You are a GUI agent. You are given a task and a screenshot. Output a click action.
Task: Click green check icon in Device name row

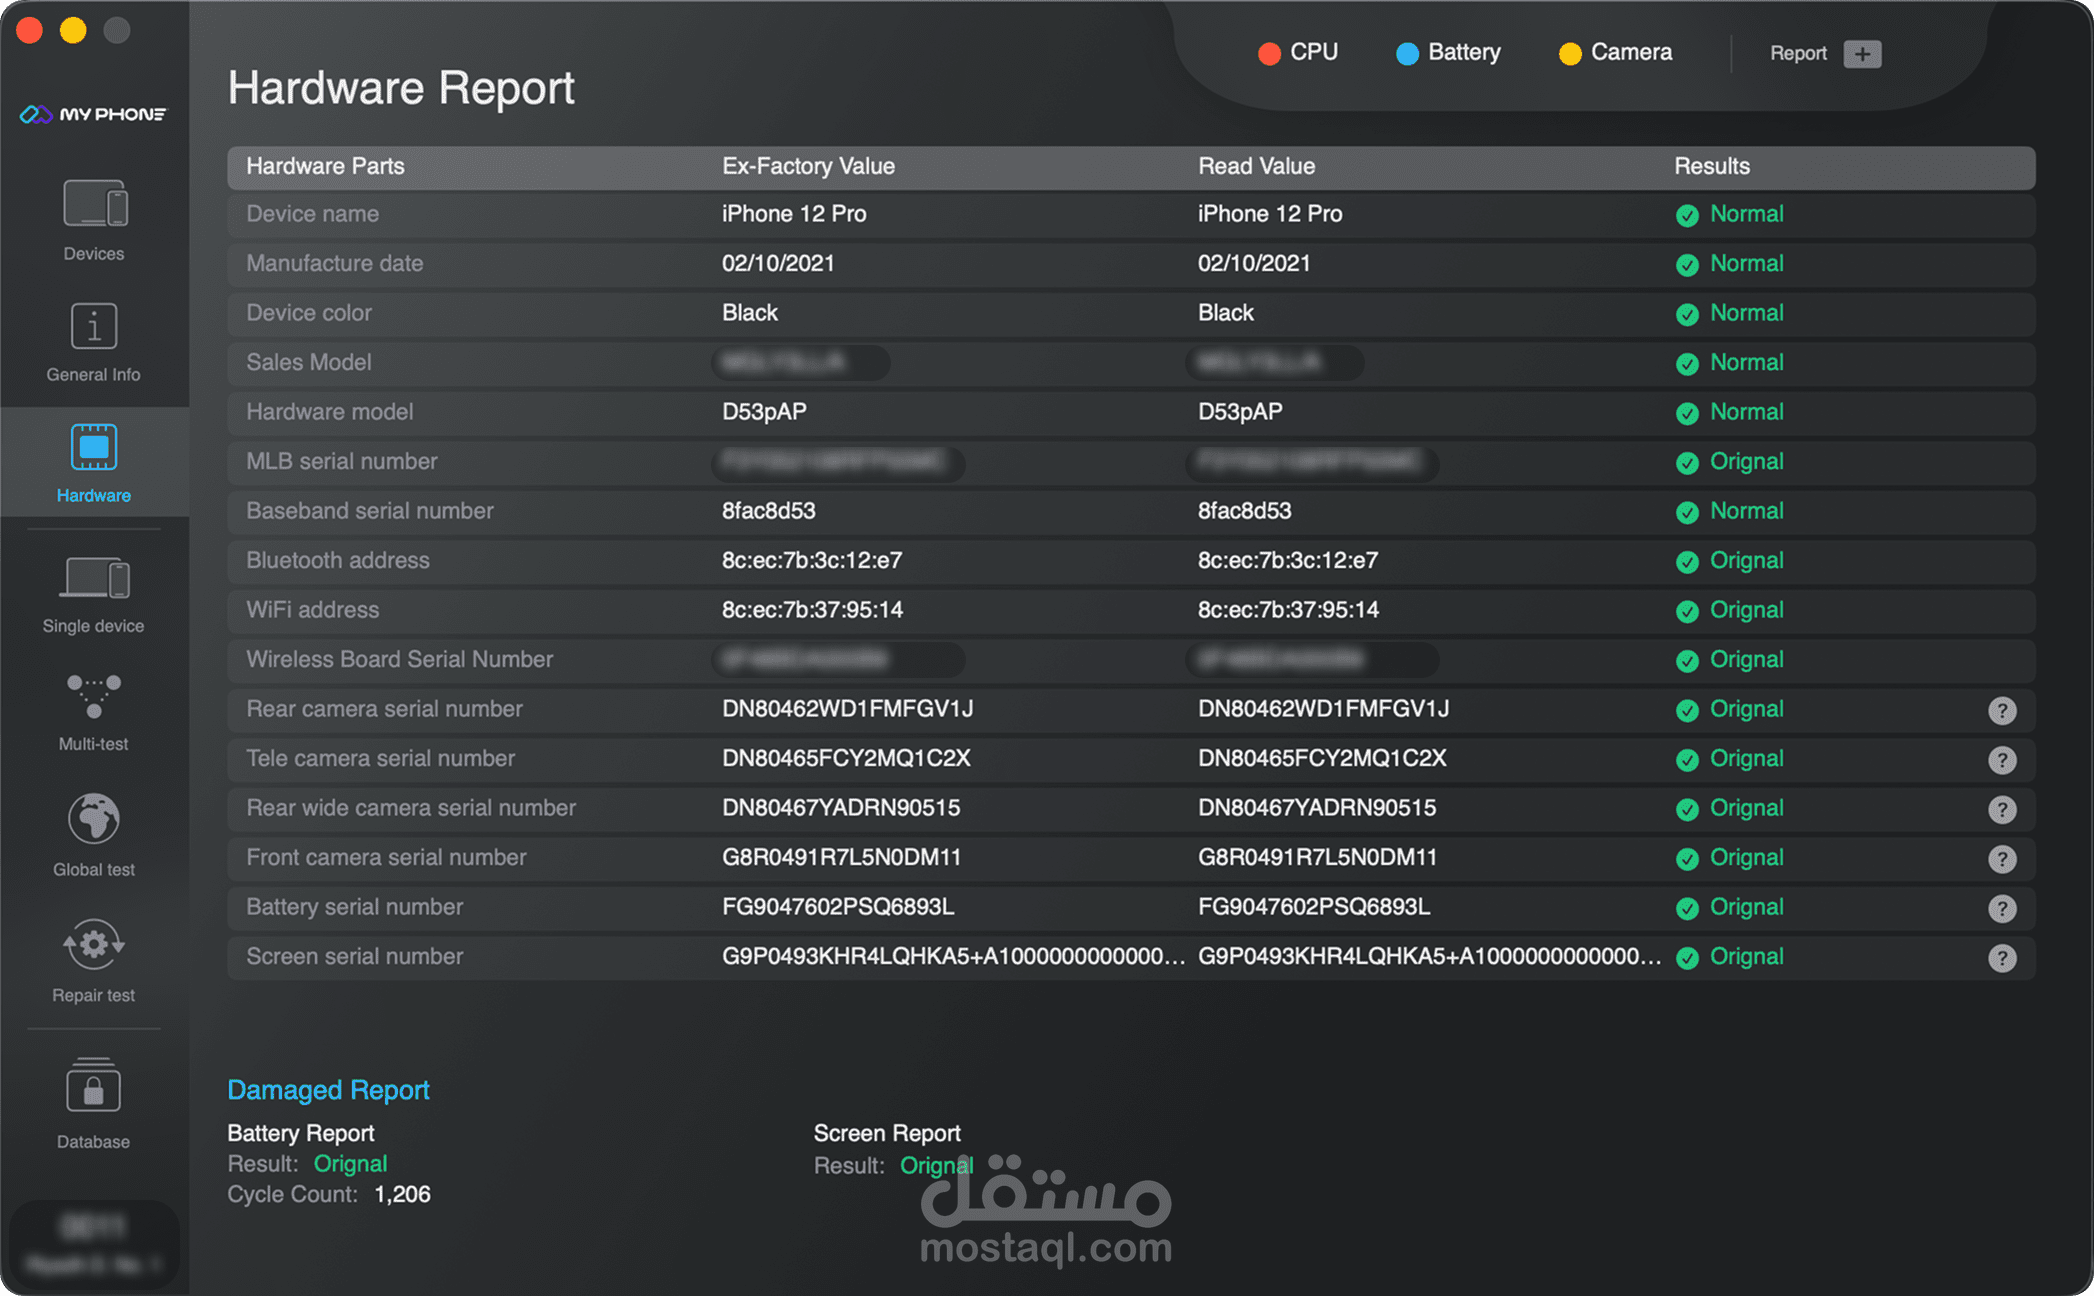(x=1687, y=216)
